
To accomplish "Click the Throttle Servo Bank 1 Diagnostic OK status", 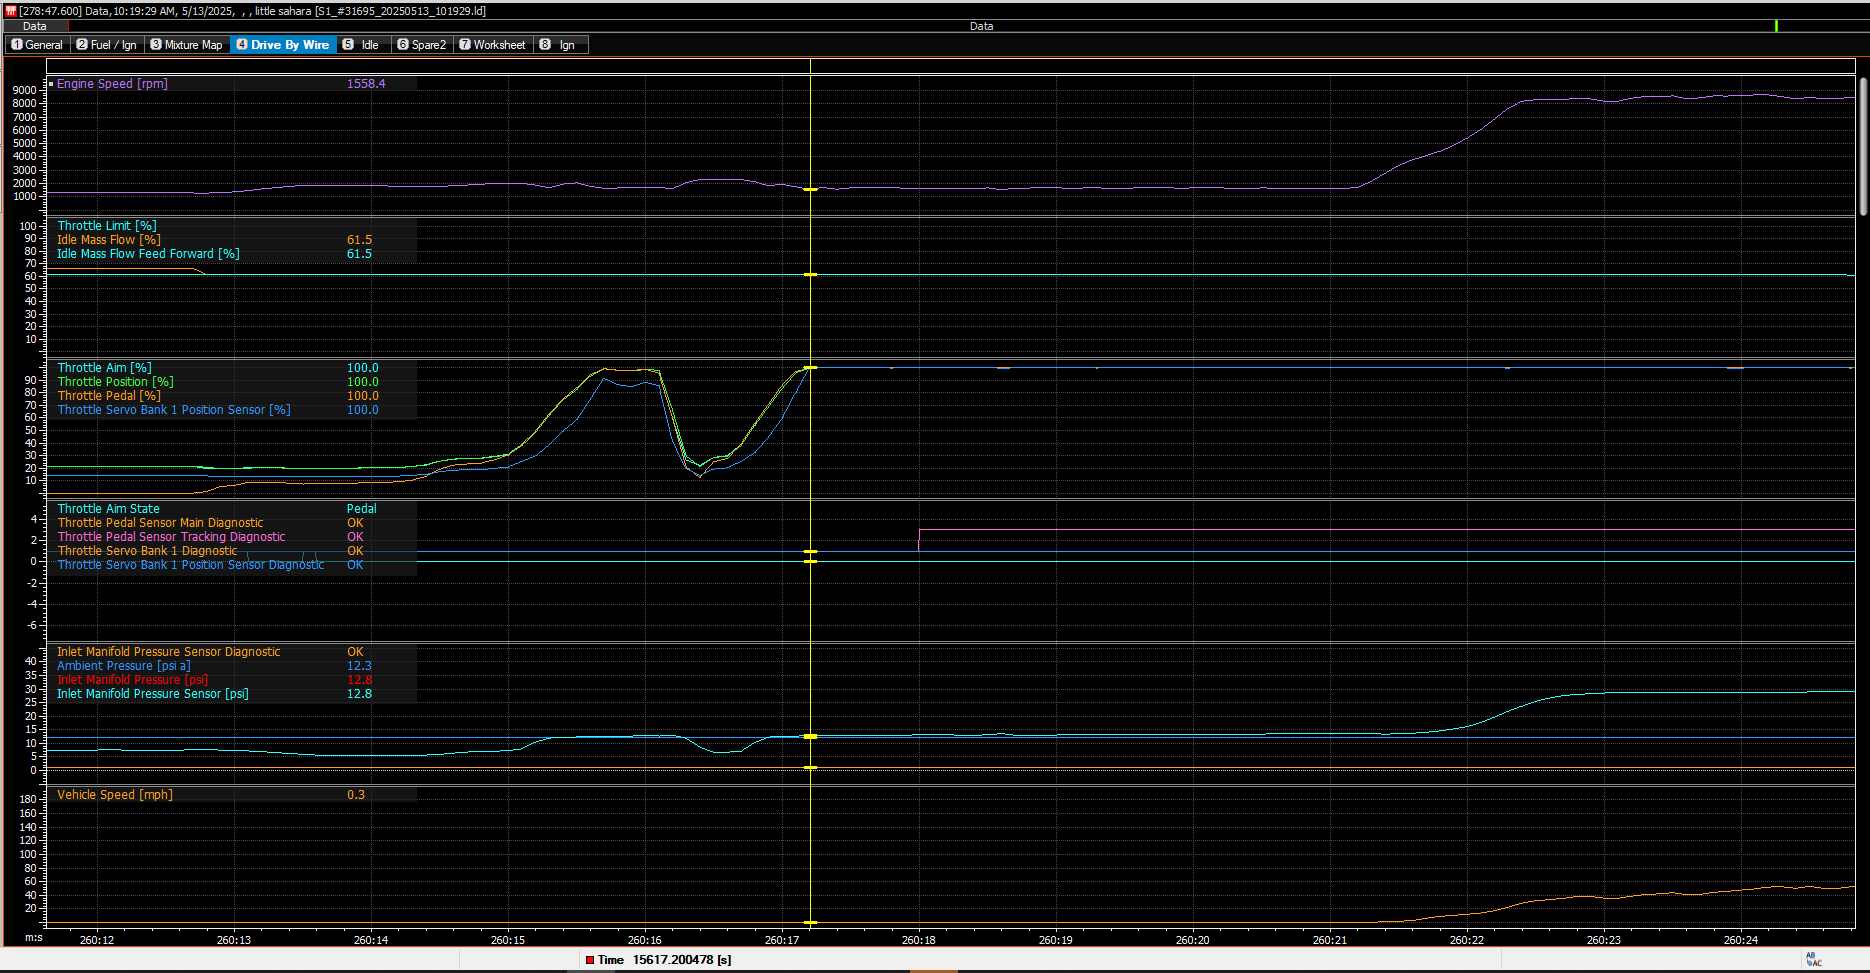I will click(x=355, y=550).
